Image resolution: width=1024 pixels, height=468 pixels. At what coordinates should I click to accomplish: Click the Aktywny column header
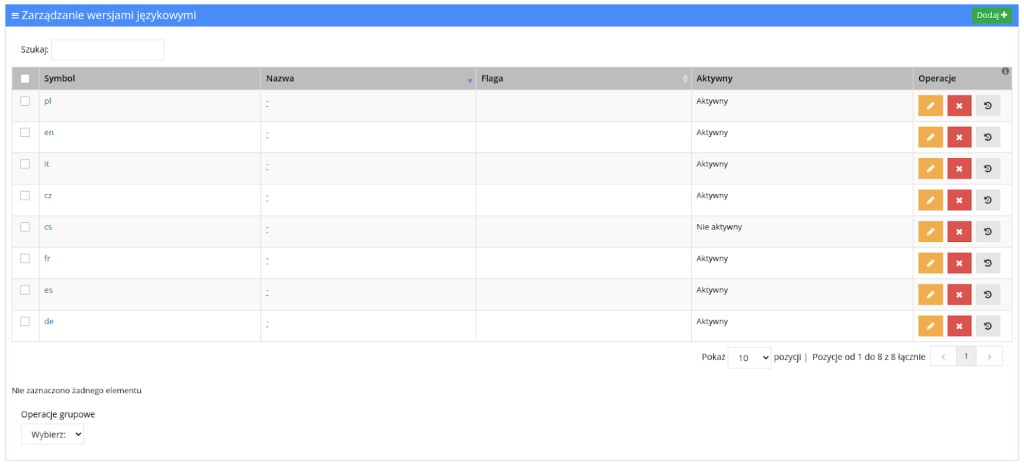click(x=800, y=78)
